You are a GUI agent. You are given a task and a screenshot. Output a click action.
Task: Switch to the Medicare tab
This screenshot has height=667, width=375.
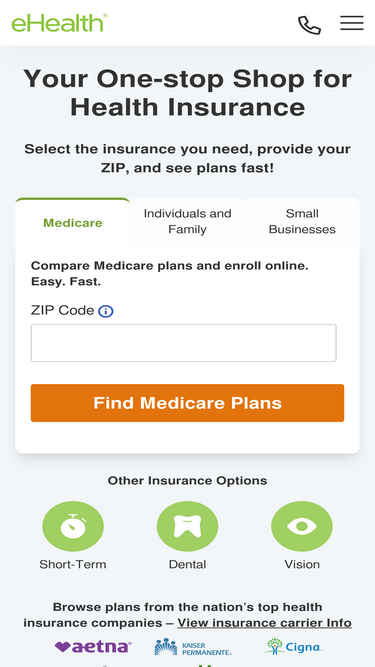73,222
